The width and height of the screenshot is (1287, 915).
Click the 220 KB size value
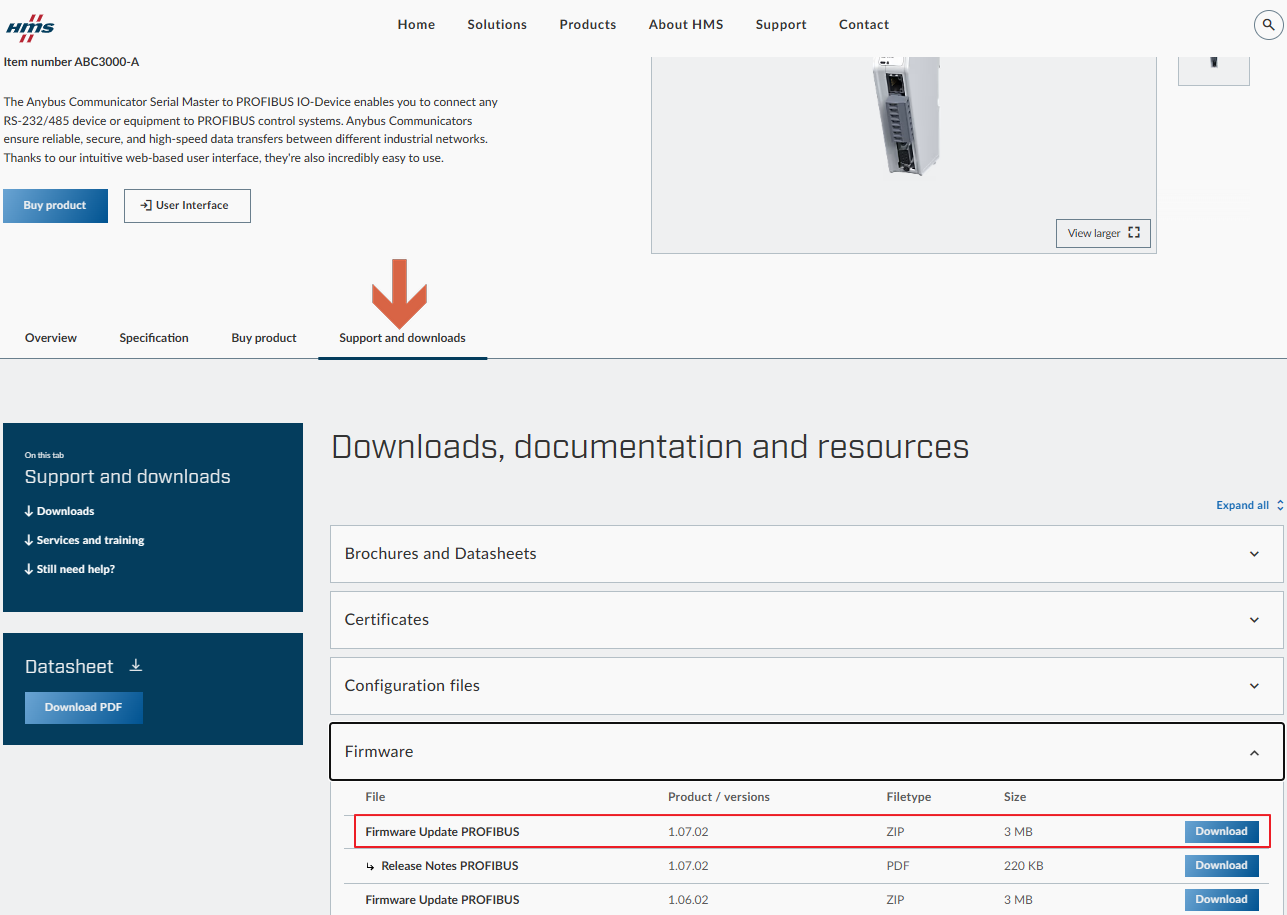pos(1026,866)
